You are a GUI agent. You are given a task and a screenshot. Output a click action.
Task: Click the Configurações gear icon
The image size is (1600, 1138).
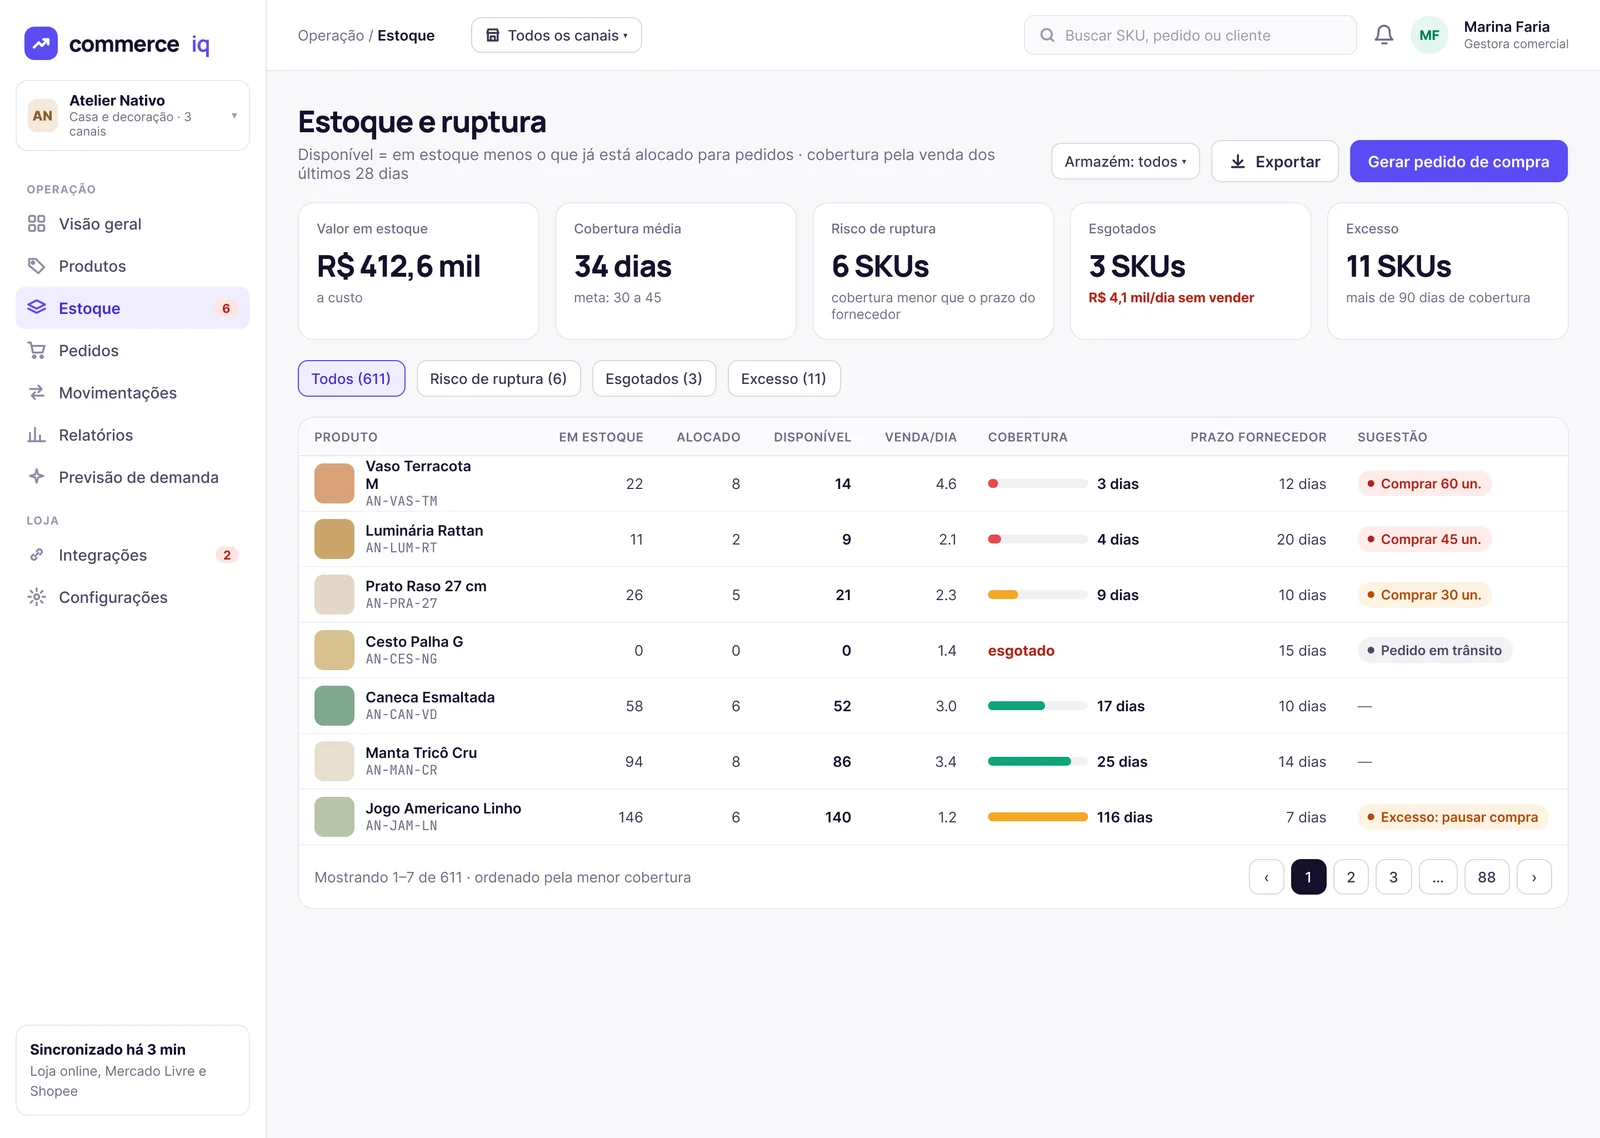(37, 597)
